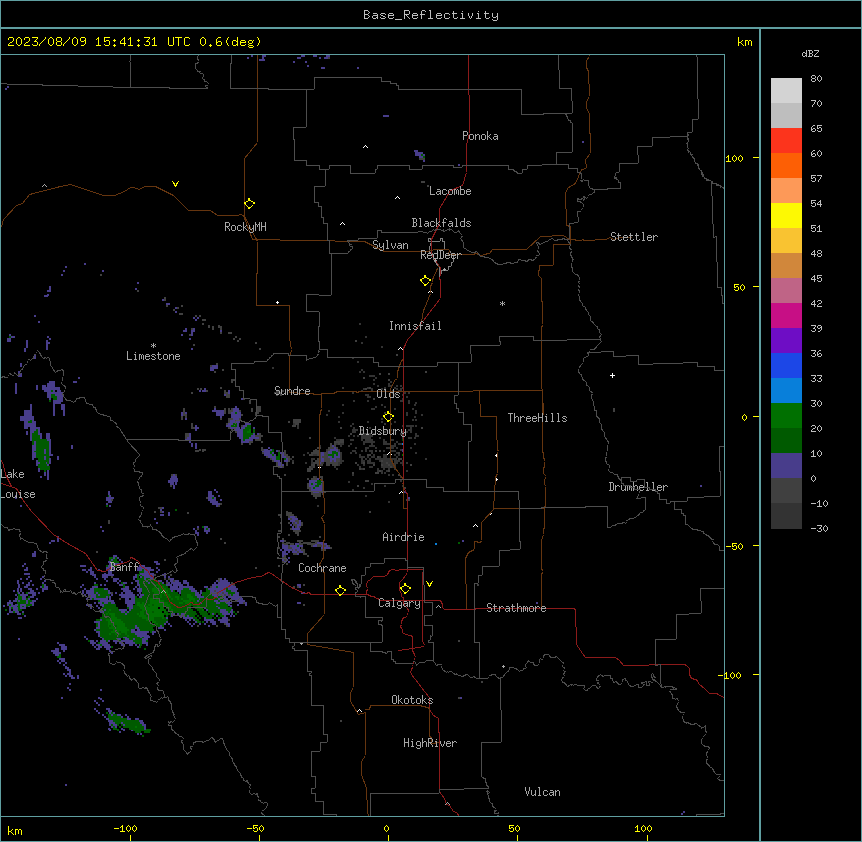Viewport: 862px width, 842px height.
Task: Pick the orange 57-60 dBZ legend swatch
Action: 786,165
